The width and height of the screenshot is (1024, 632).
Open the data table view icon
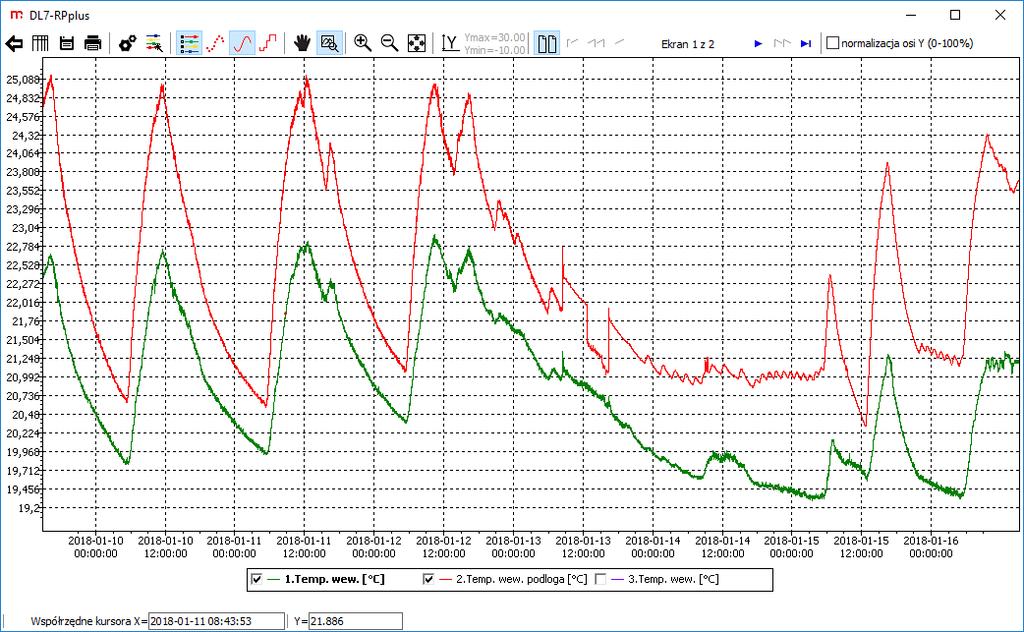[40, 44]
